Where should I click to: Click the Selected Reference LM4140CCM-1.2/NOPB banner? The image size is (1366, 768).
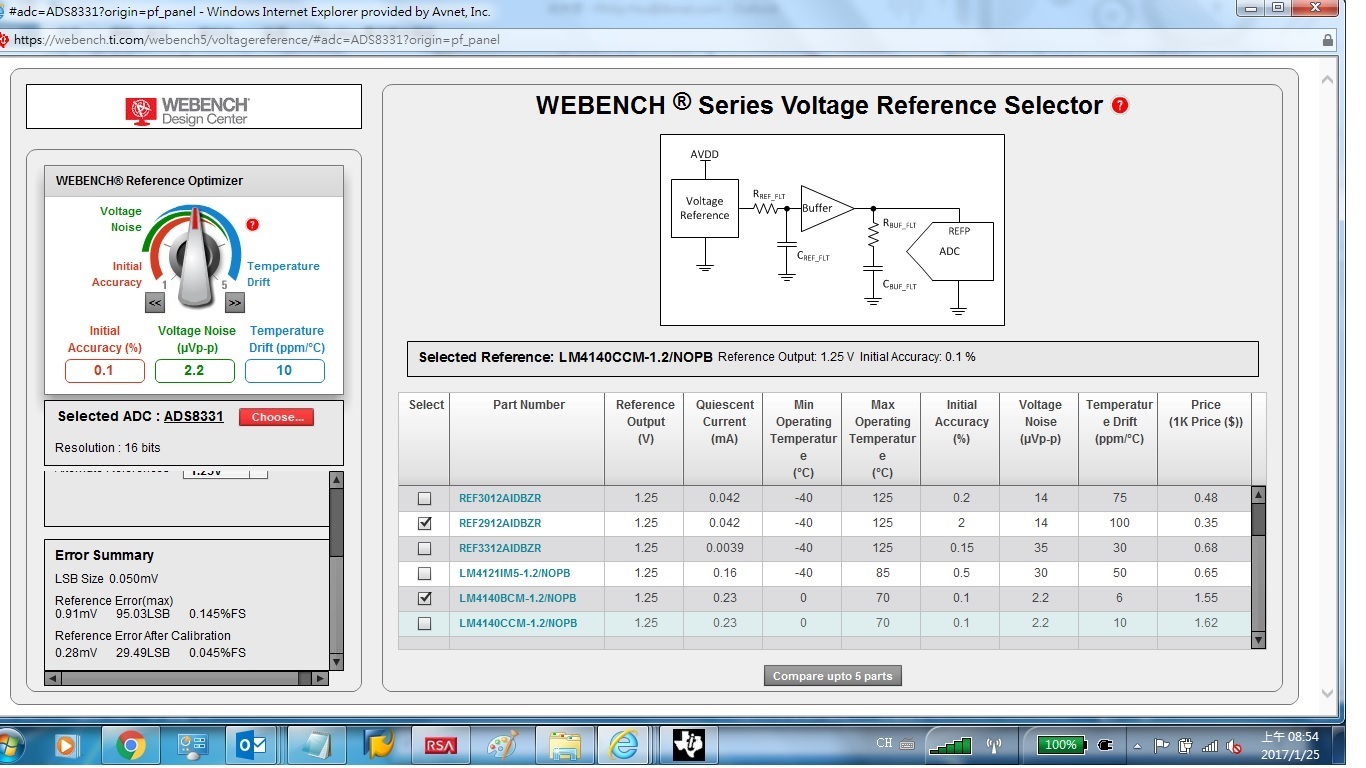click(x=832, y=357)
